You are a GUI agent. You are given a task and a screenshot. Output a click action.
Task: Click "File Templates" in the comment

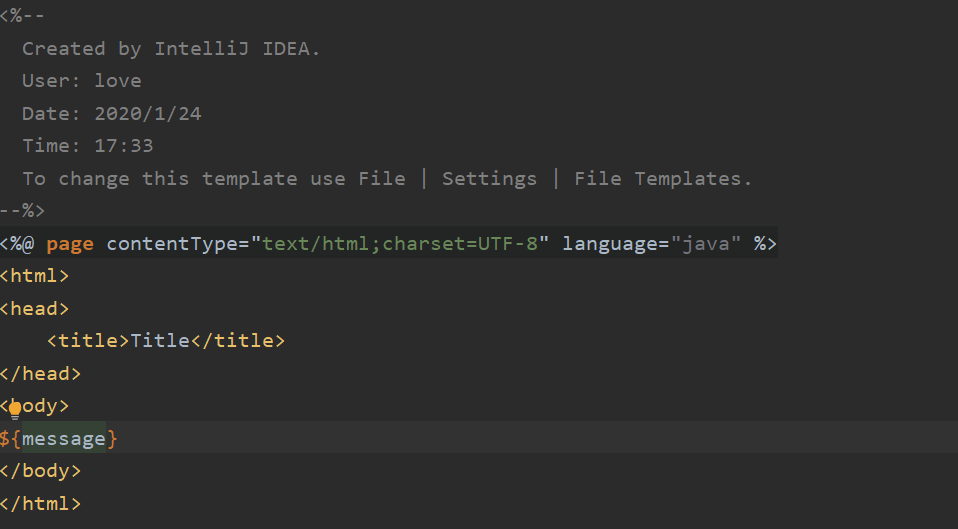[659, 179]
